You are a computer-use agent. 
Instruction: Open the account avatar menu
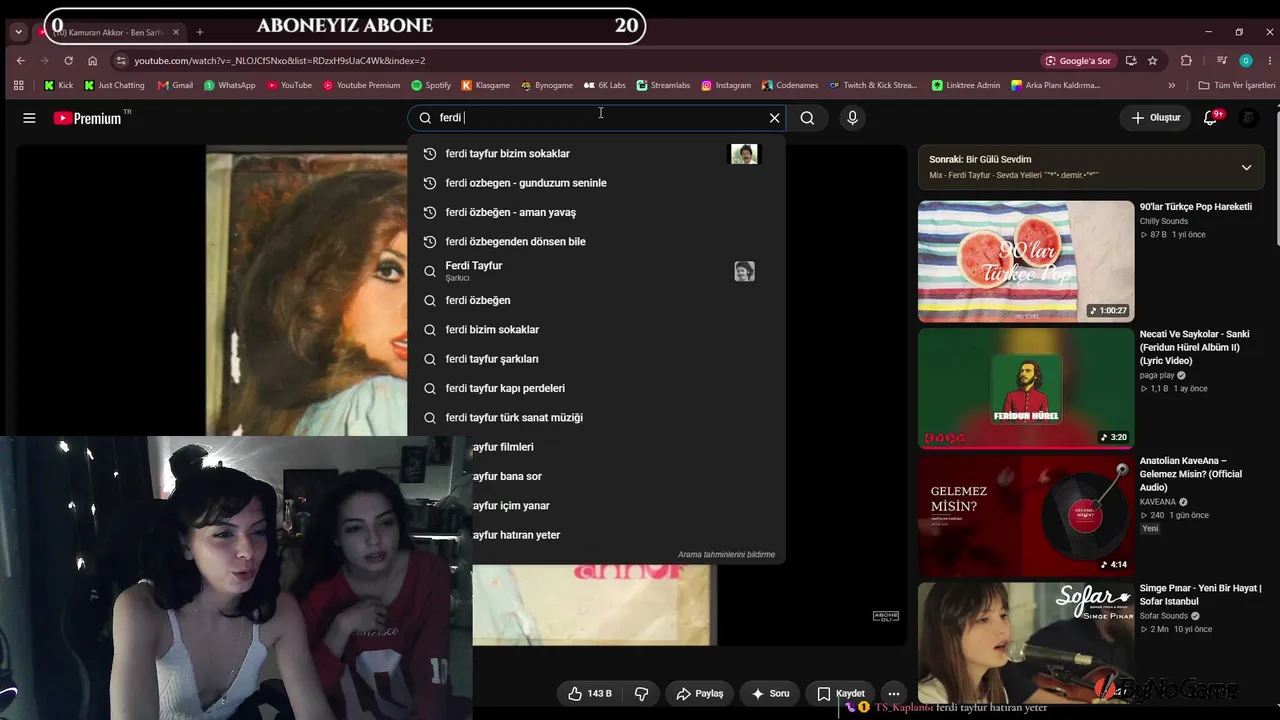point(1248,118)
